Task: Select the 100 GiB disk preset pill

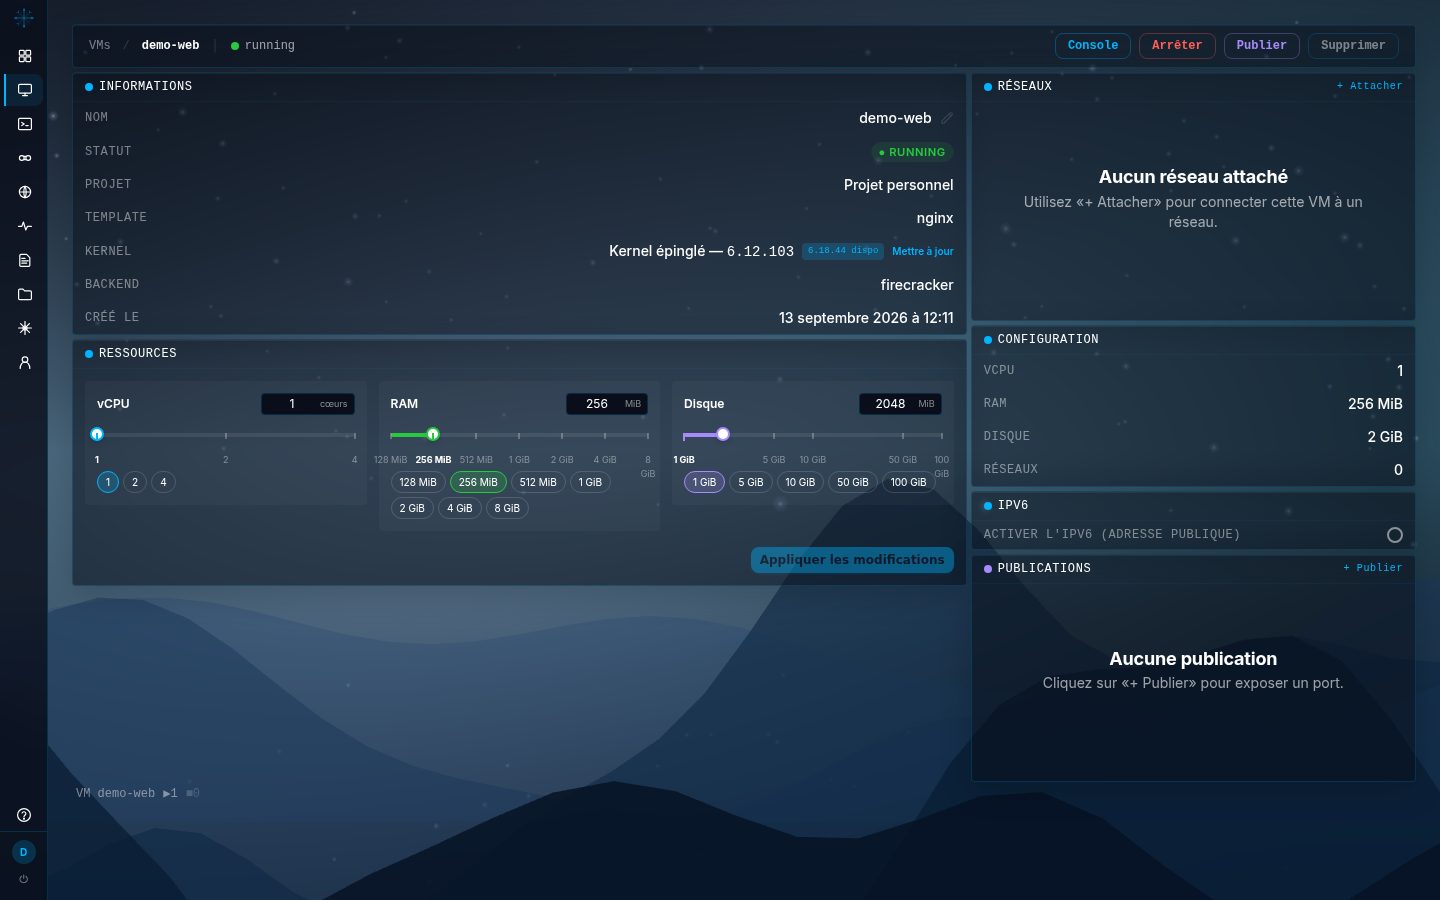Action: 909,482
